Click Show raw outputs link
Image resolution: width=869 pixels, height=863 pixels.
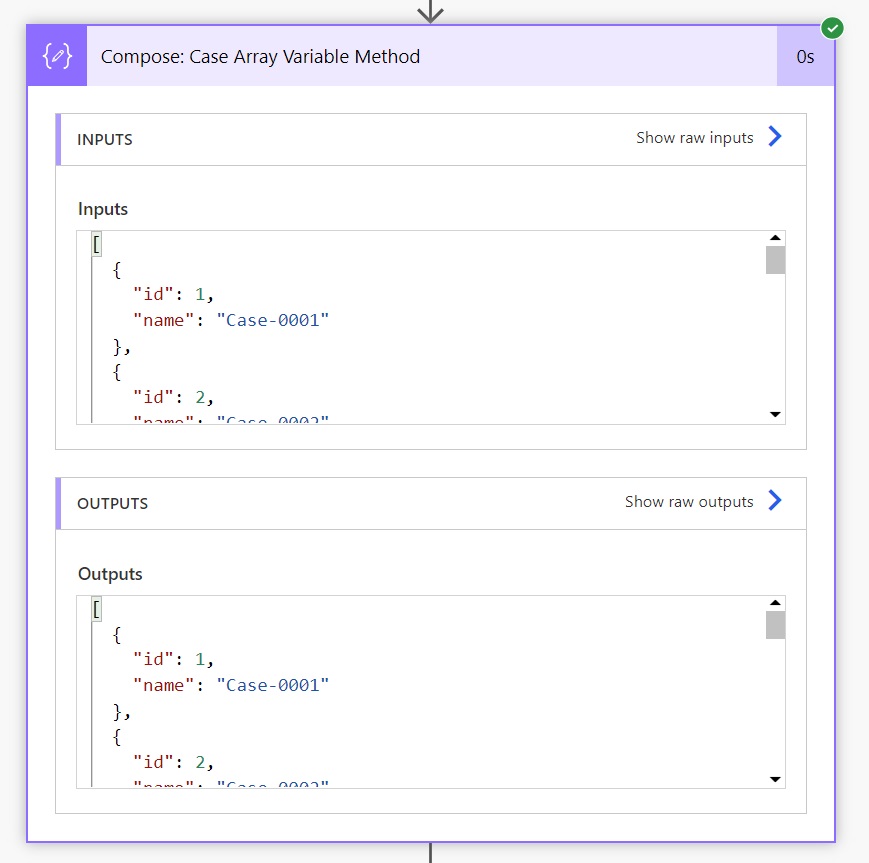(689, 502)
